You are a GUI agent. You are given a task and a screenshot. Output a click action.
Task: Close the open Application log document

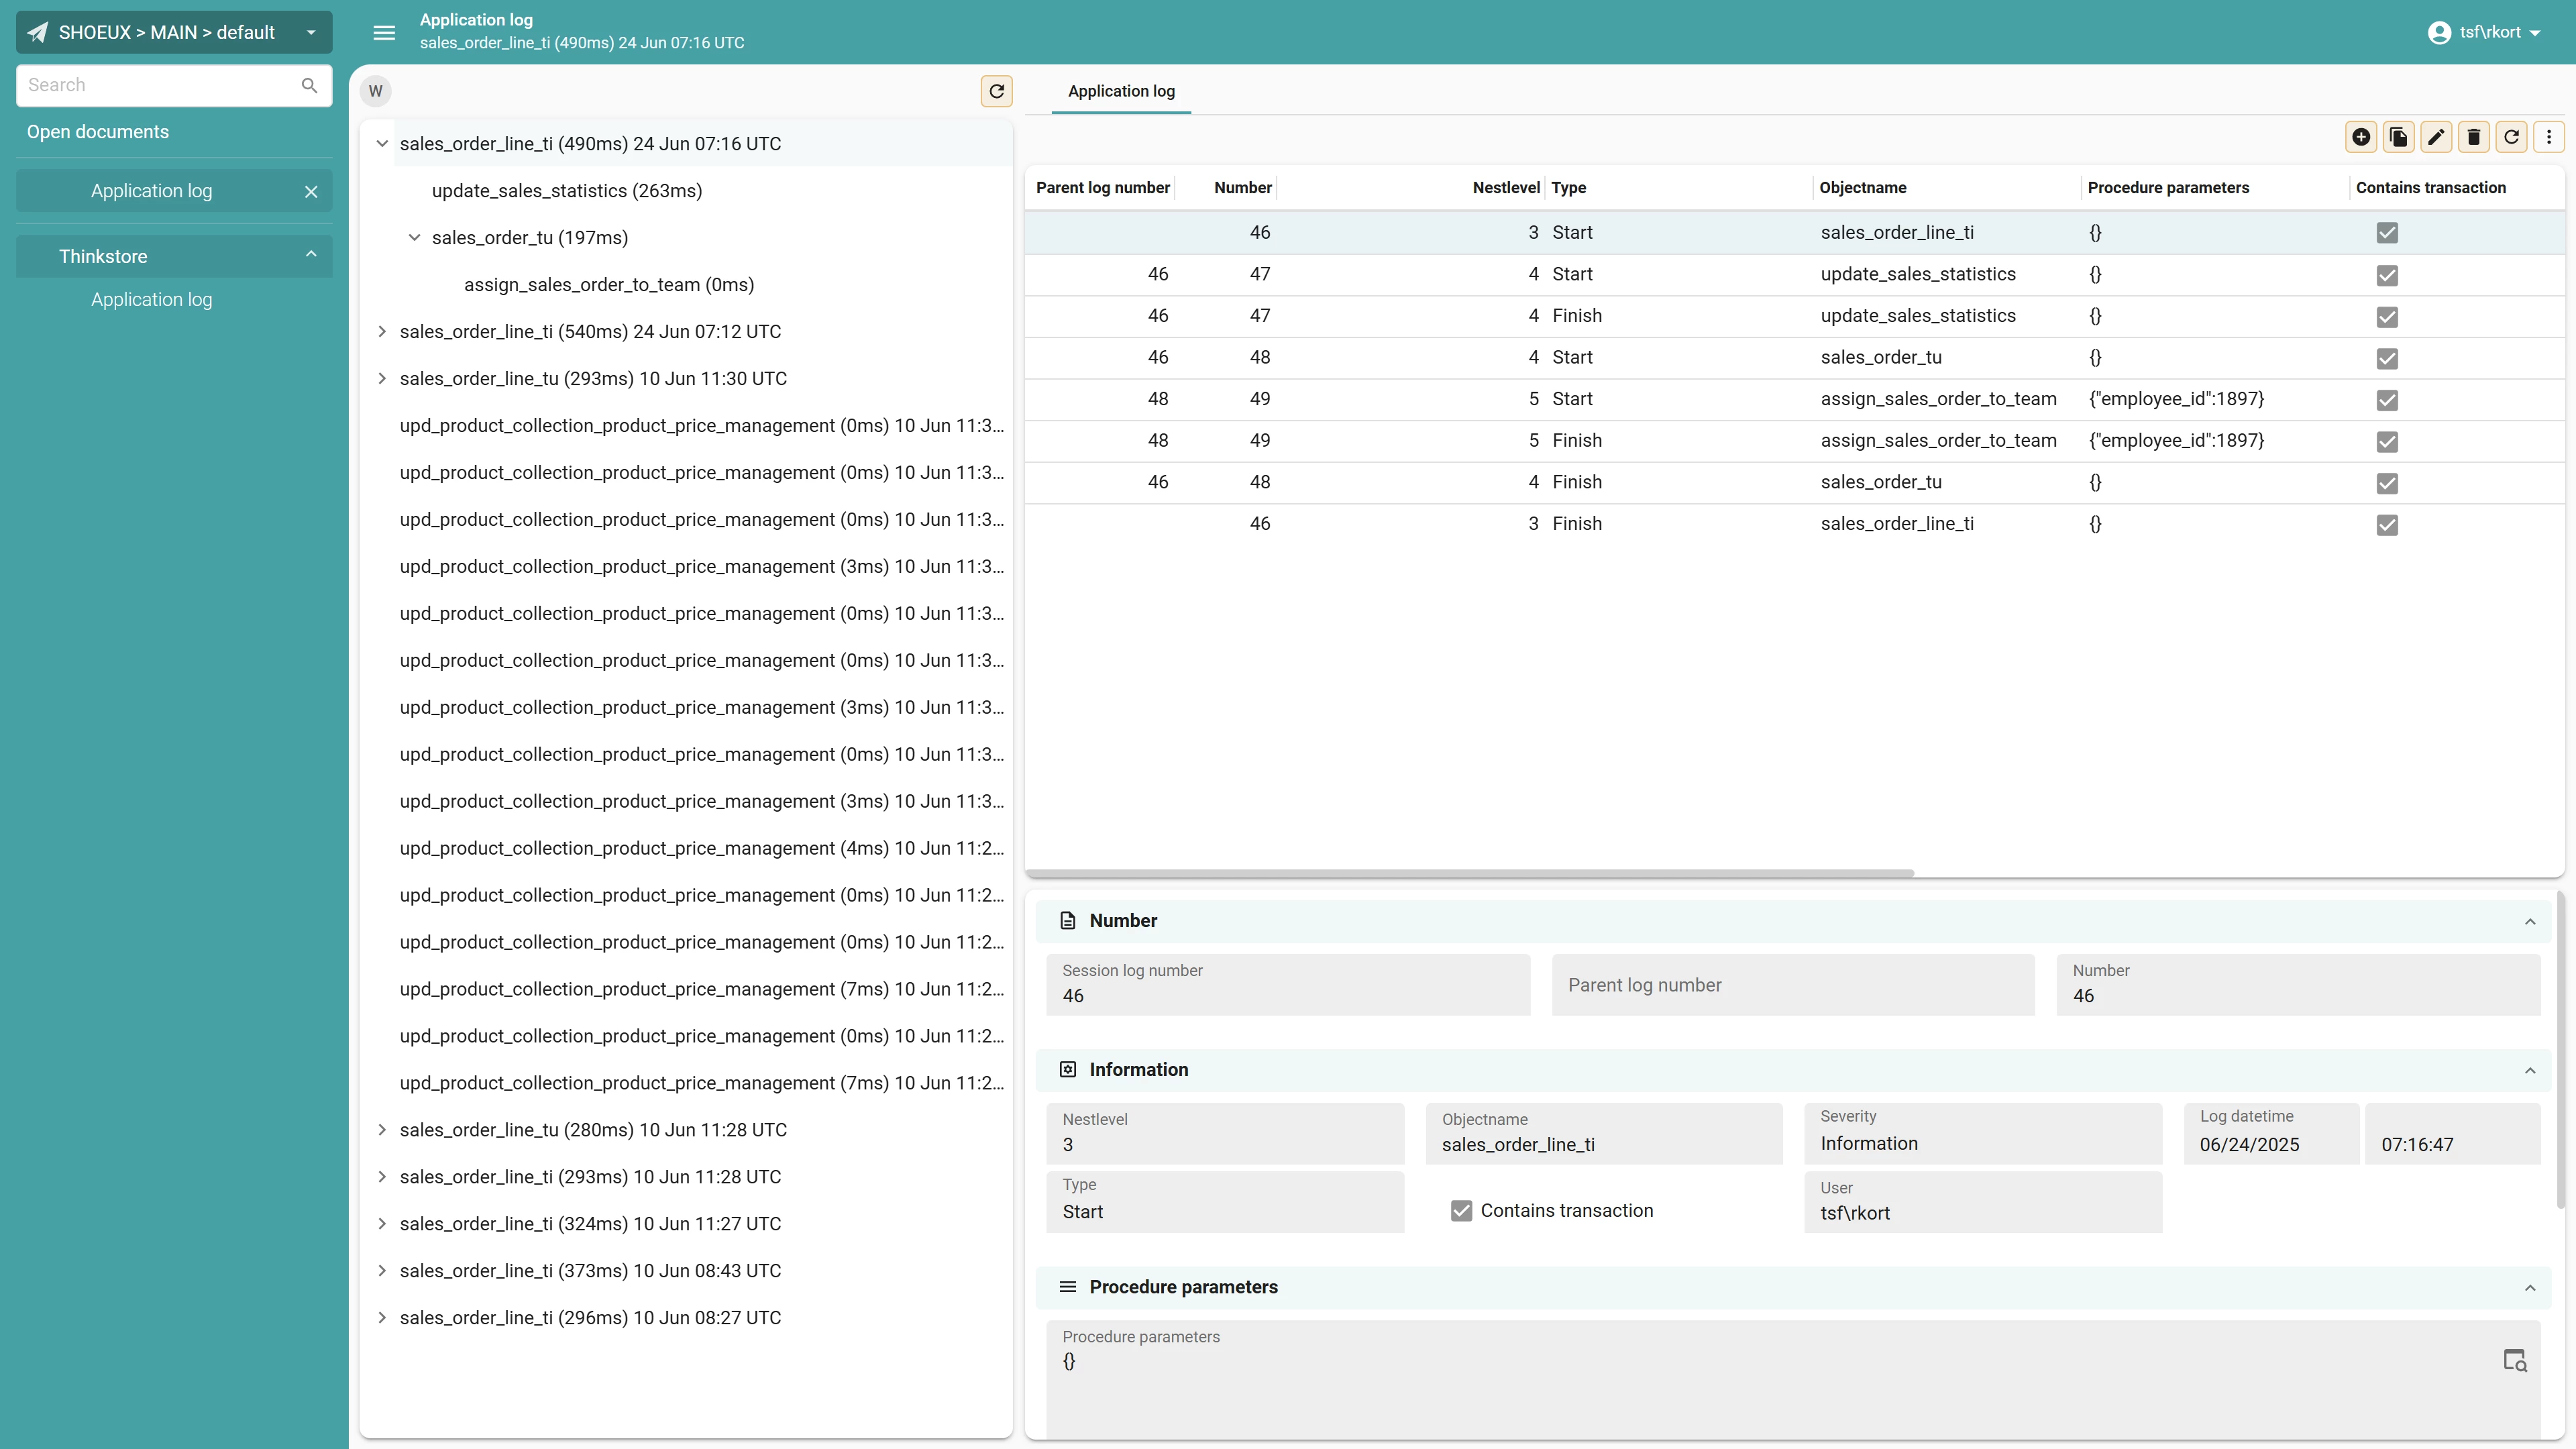(x=311, y=191)
